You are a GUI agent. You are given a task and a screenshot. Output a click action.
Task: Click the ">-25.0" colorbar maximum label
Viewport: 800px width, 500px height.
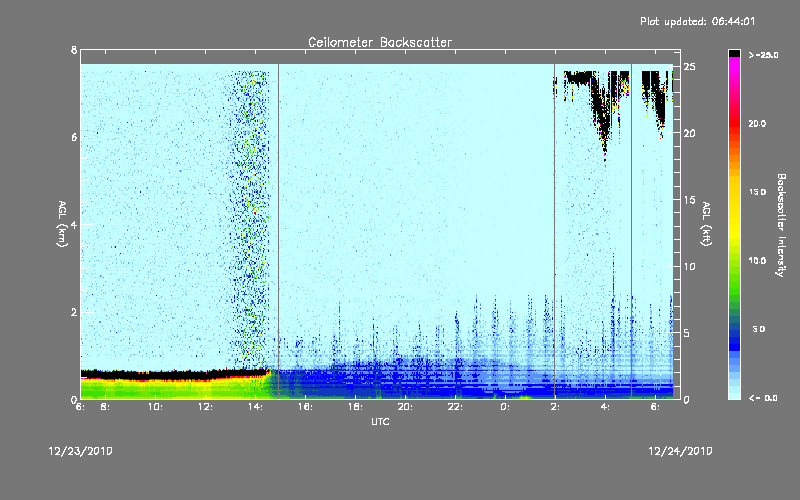pos(763,55)
